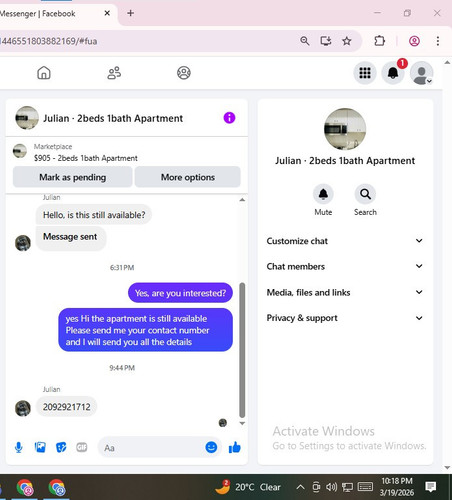Click Julian's avatar beside phone number message
The image size is (452, 500).
click(x=23, y=408)
